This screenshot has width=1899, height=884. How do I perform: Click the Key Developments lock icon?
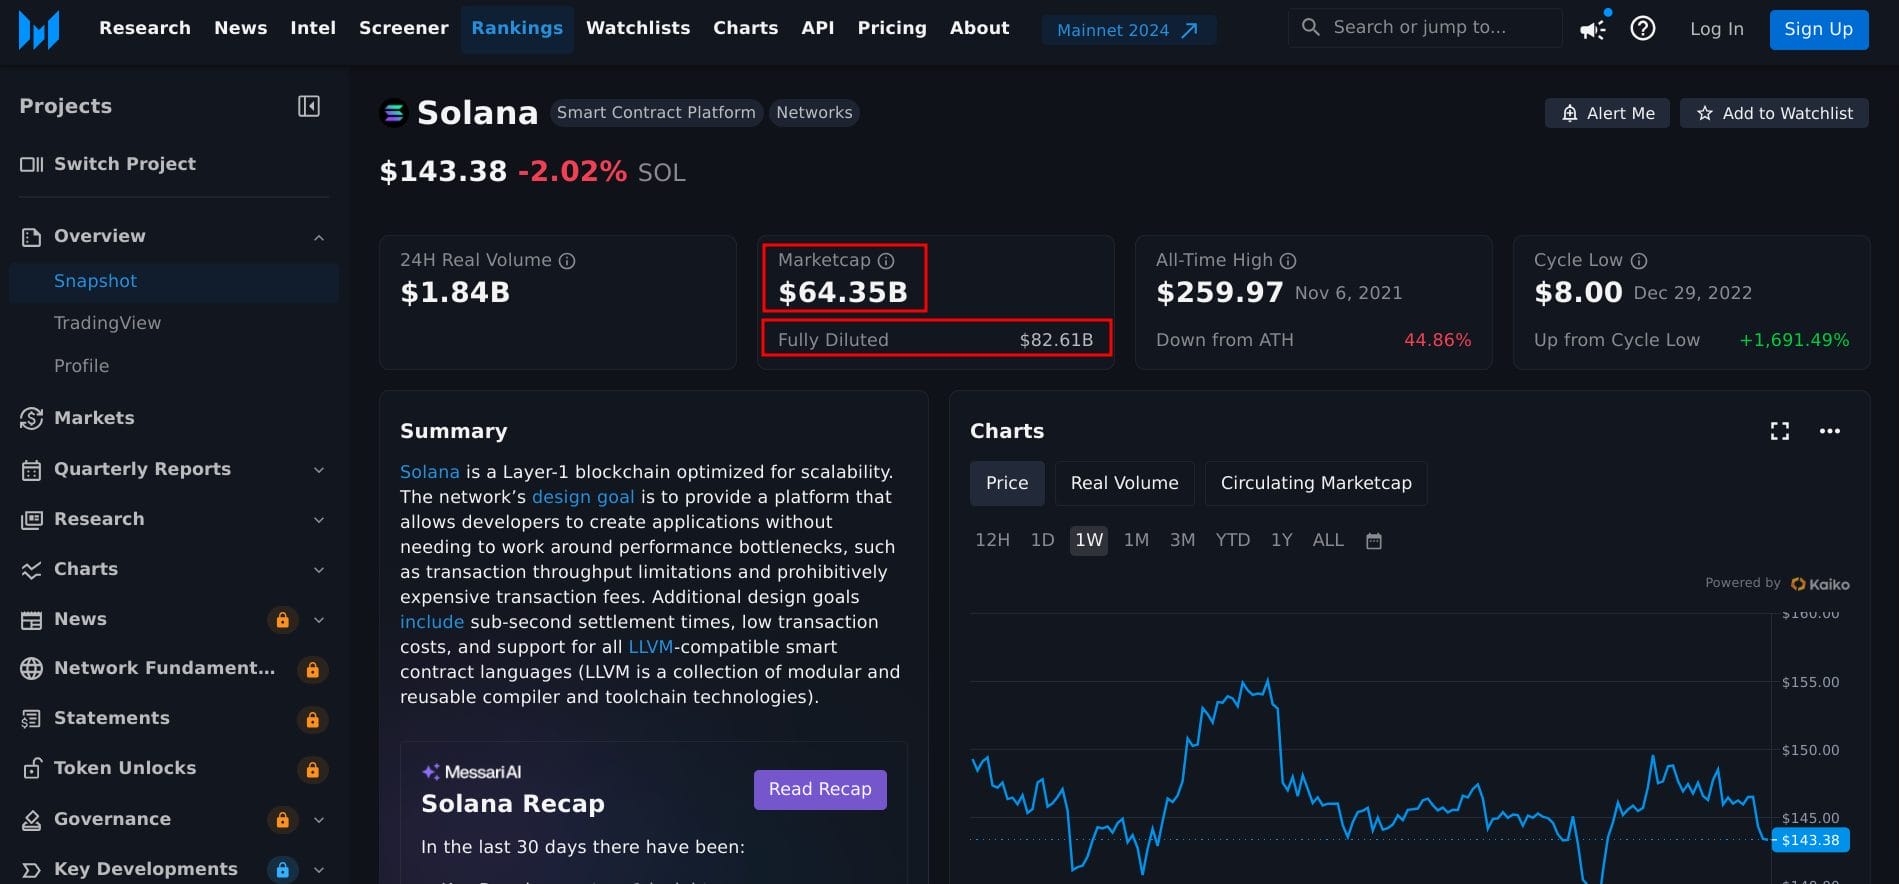[282, 870]
